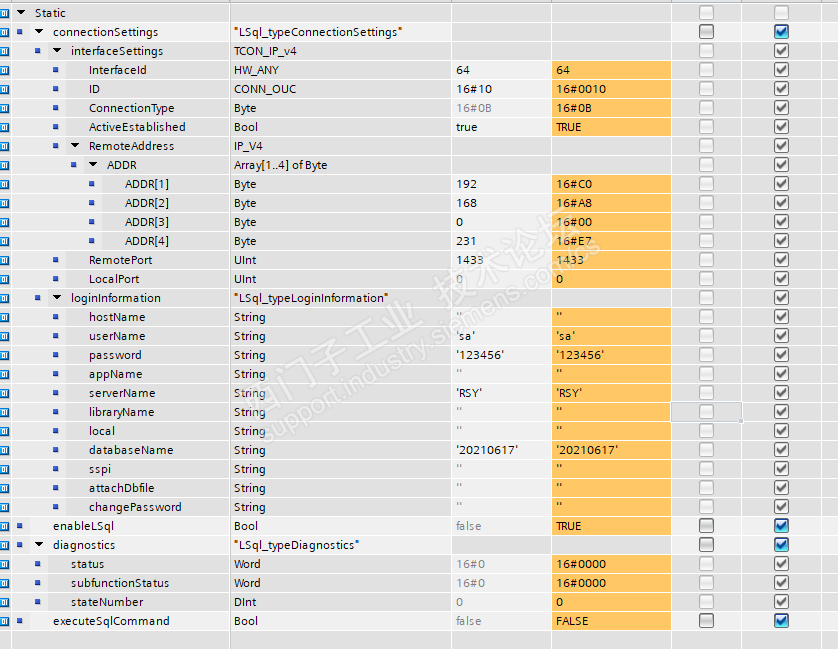Collapse the connectionSettings structure
Viewport: 838px width, 649px height.
pyautogui.click(x=39, y=32)
